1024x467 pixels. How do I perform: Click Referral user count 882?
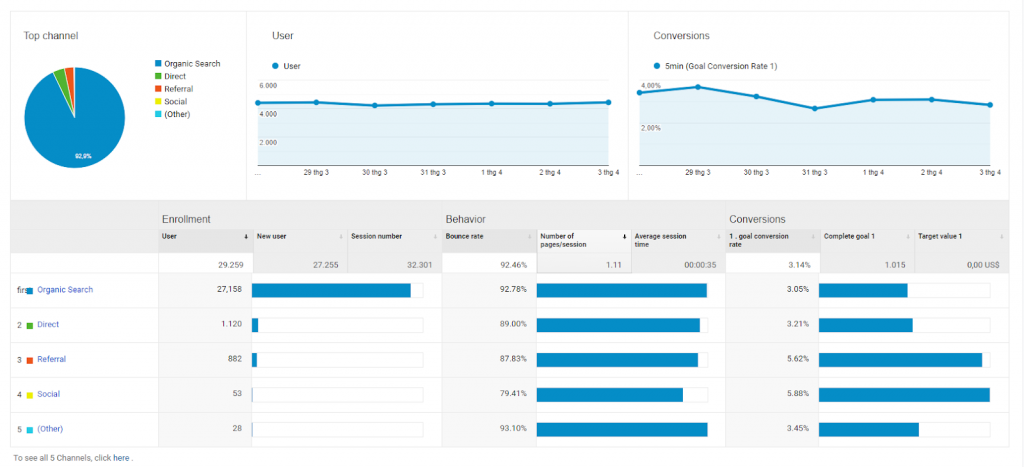tap(235, 359)
